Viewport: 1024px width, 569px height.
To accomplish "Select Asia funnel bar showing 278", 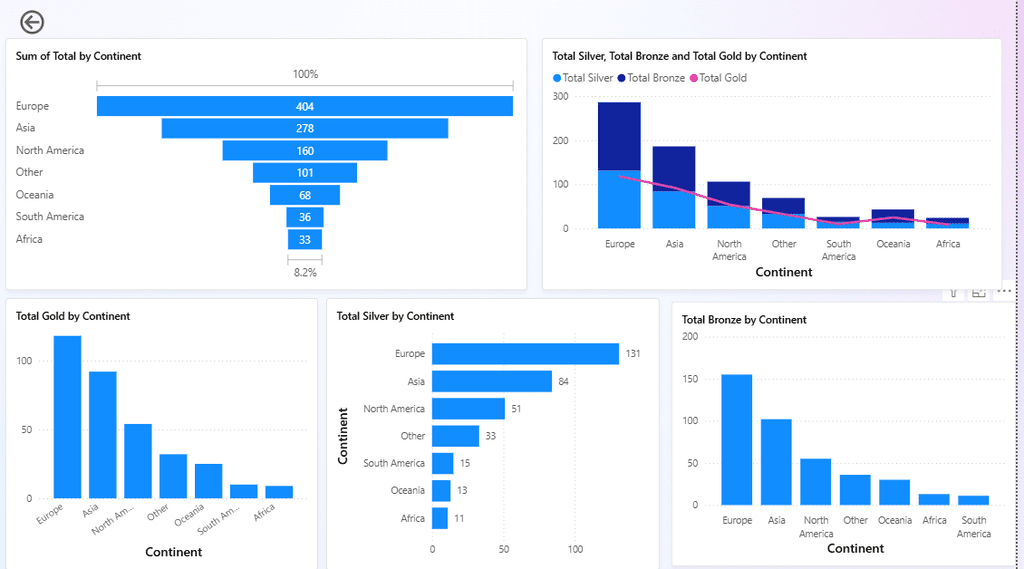I will [x=305, y=128].
